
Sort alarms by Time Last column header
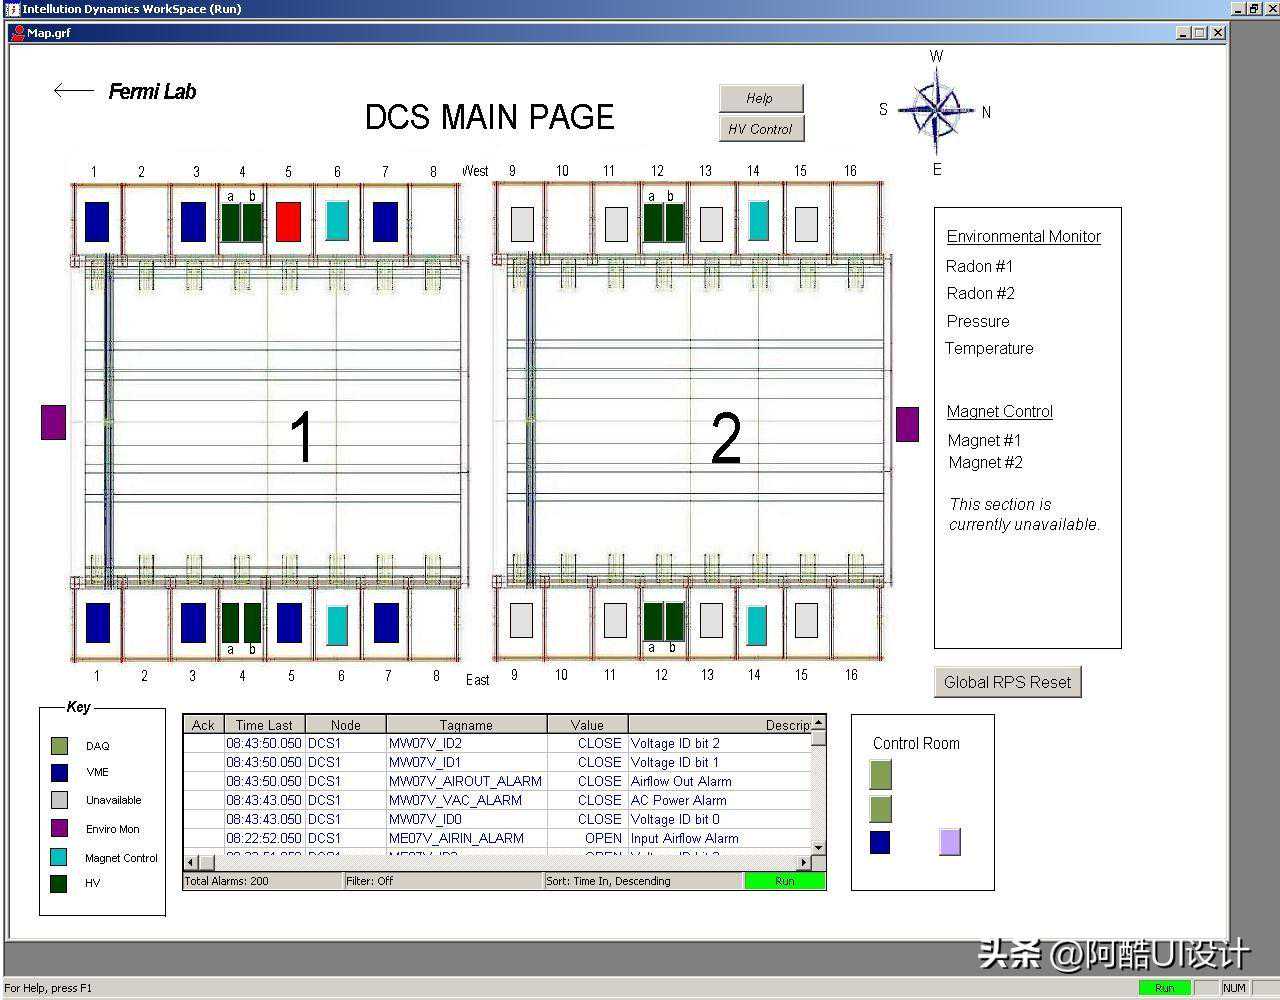point(264,725)
